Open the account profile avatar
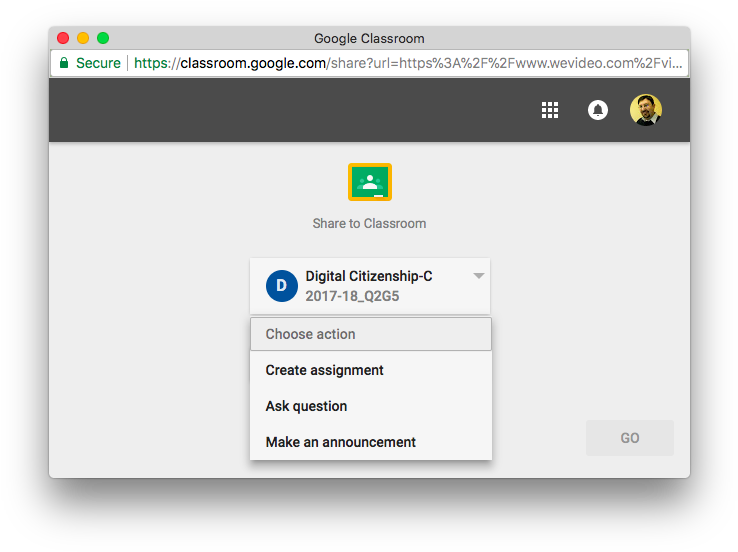Image resolution: width=738 pixels, height=552 pixels. 646,110
